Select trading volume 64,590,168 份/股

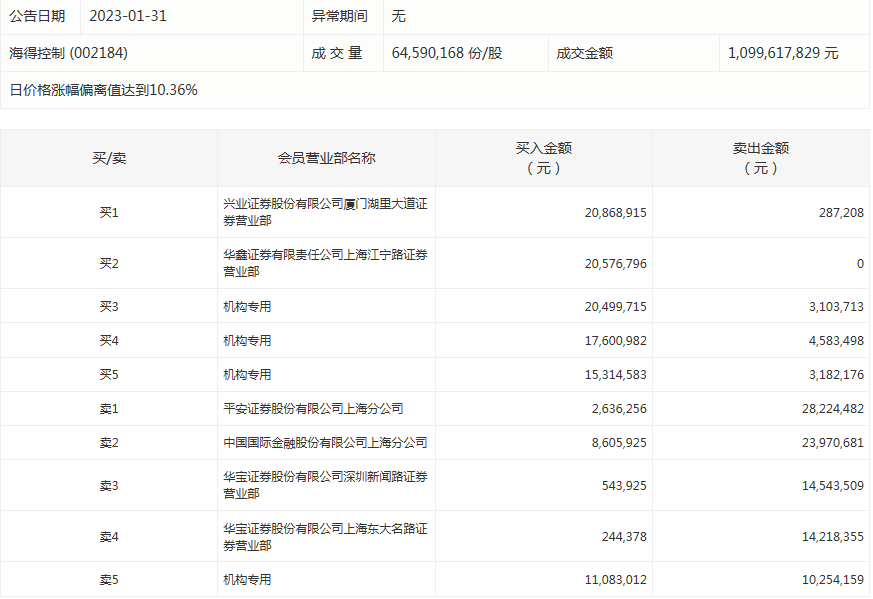coord(447,53)
